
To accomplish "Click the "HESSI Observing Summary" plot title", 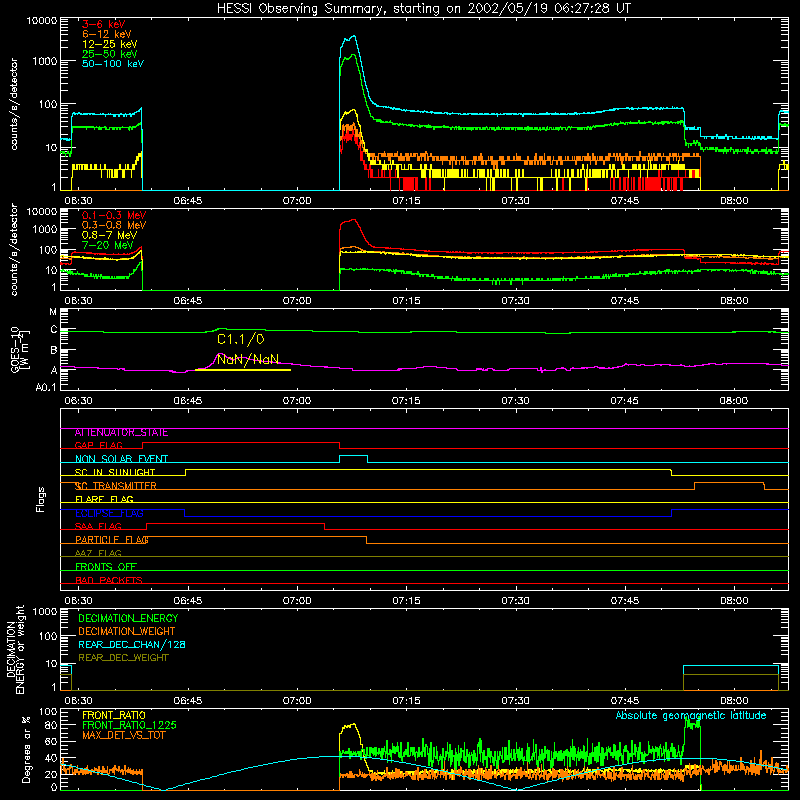I will [x=423, y=9].
